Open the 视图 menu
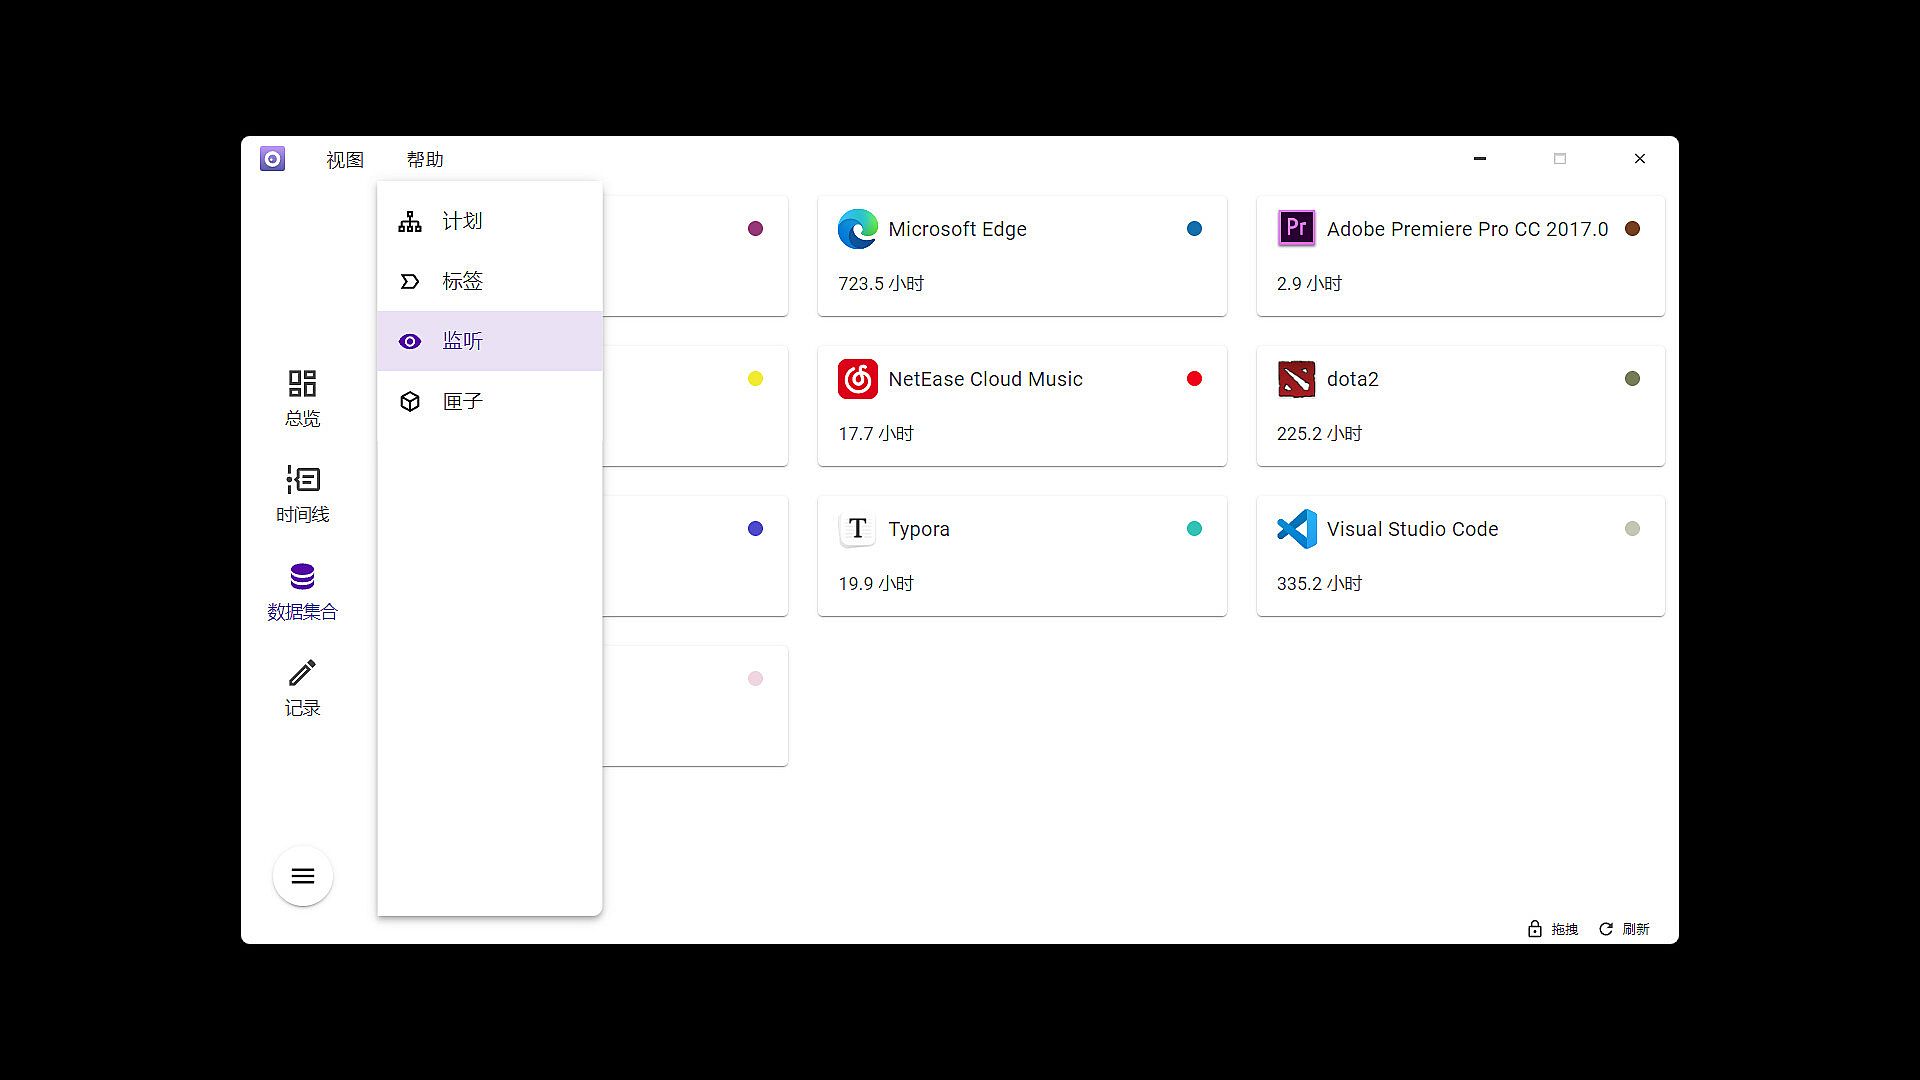Screen dimensions: 1920x1080 (345, 160)
